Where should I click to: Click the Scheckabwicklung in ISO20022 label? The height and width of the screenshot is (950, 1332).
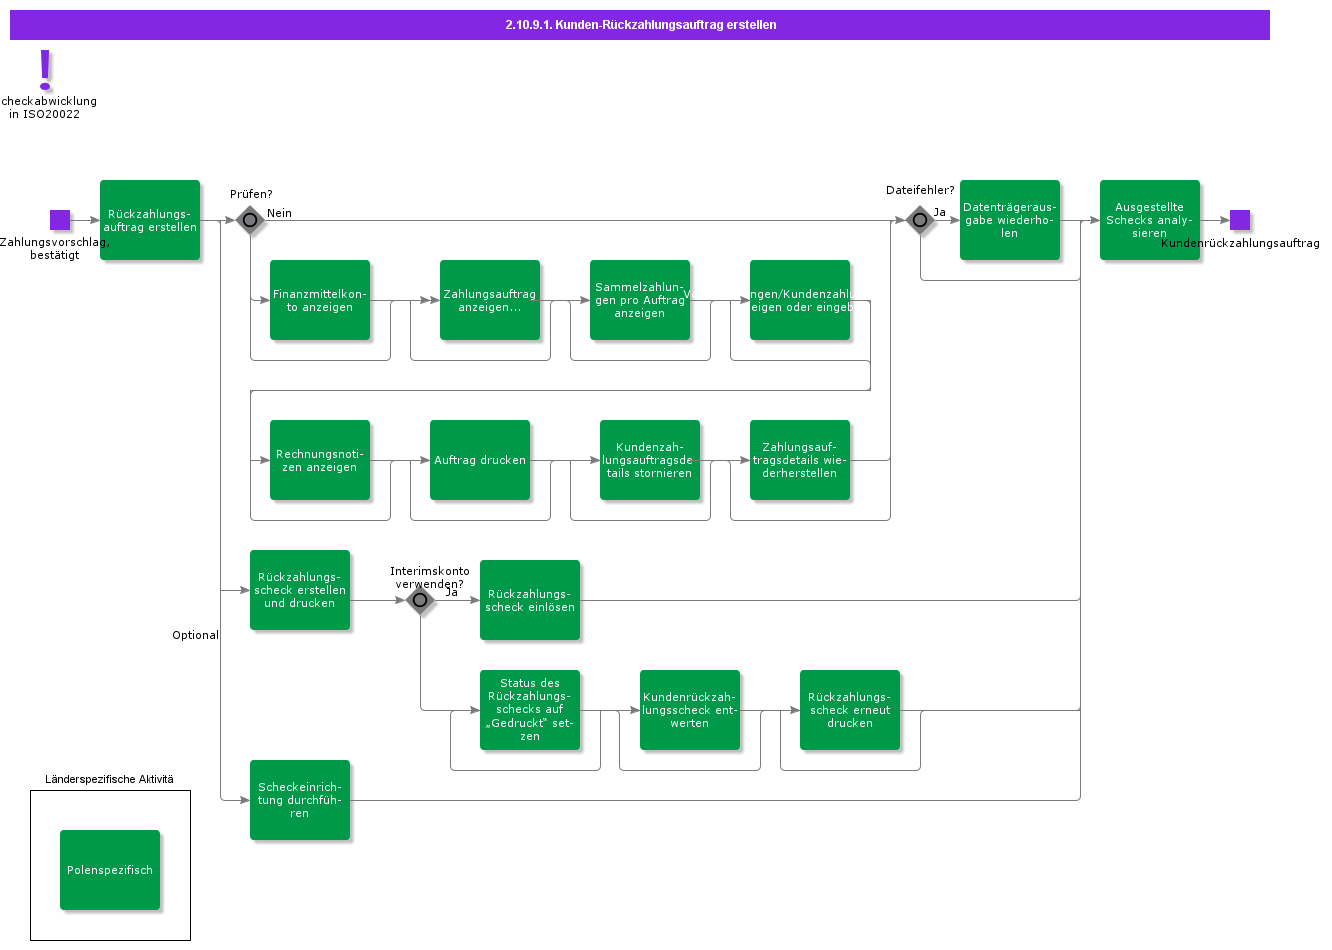click(47, 107)
